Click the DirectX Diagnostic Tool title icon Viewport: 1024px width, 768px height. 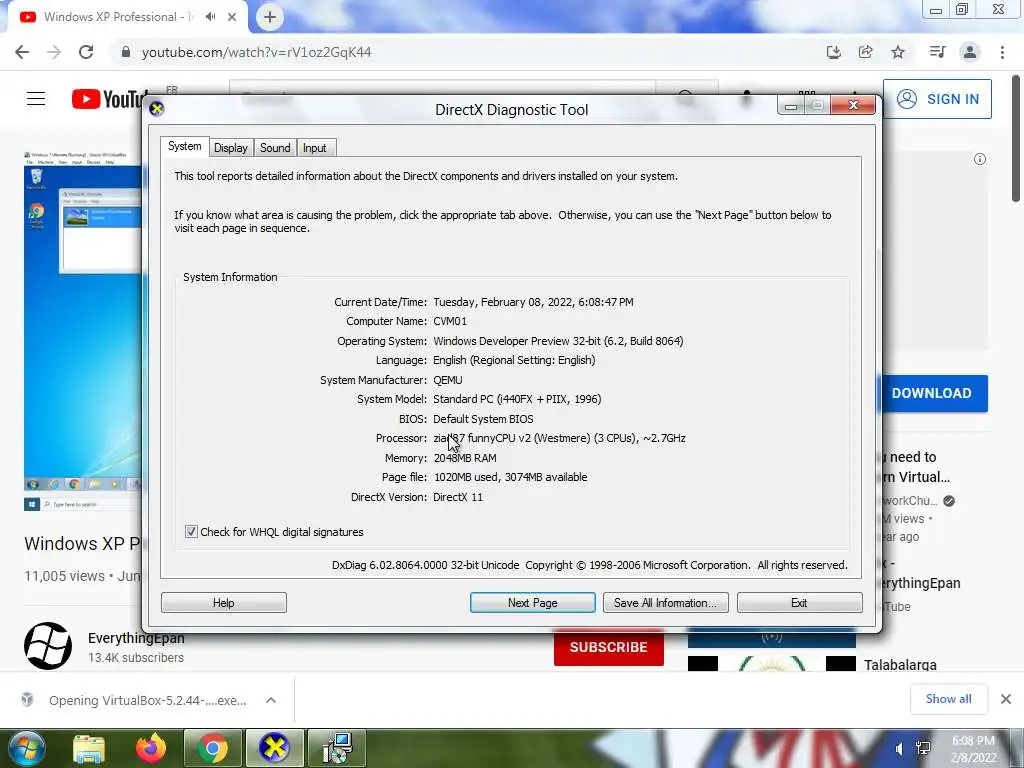pyautogui.click(x=157, y=108)
